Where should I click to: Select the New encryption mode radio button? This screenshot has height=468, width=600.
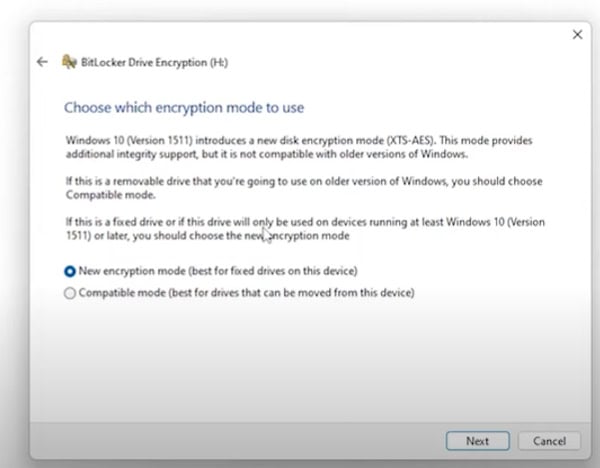69,271
